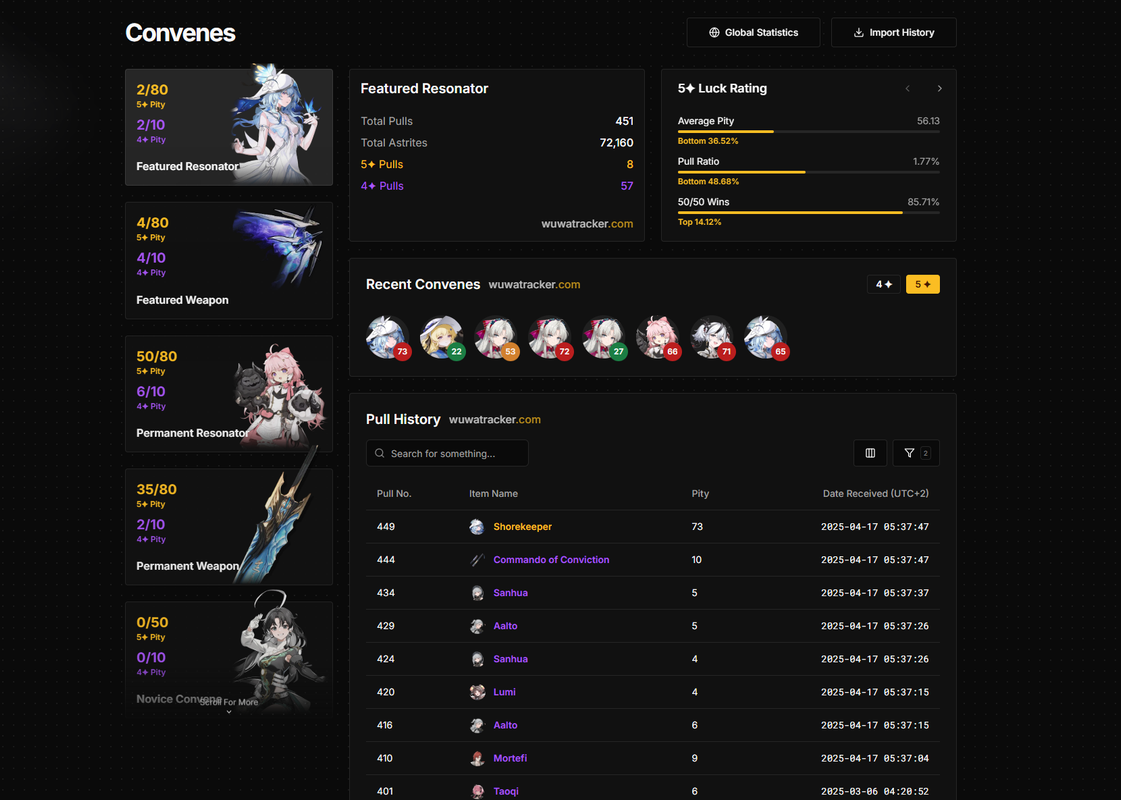Viewport: 1121px width, 800px height.
Task: Click the Item Name column header
Action: point(493,493)
